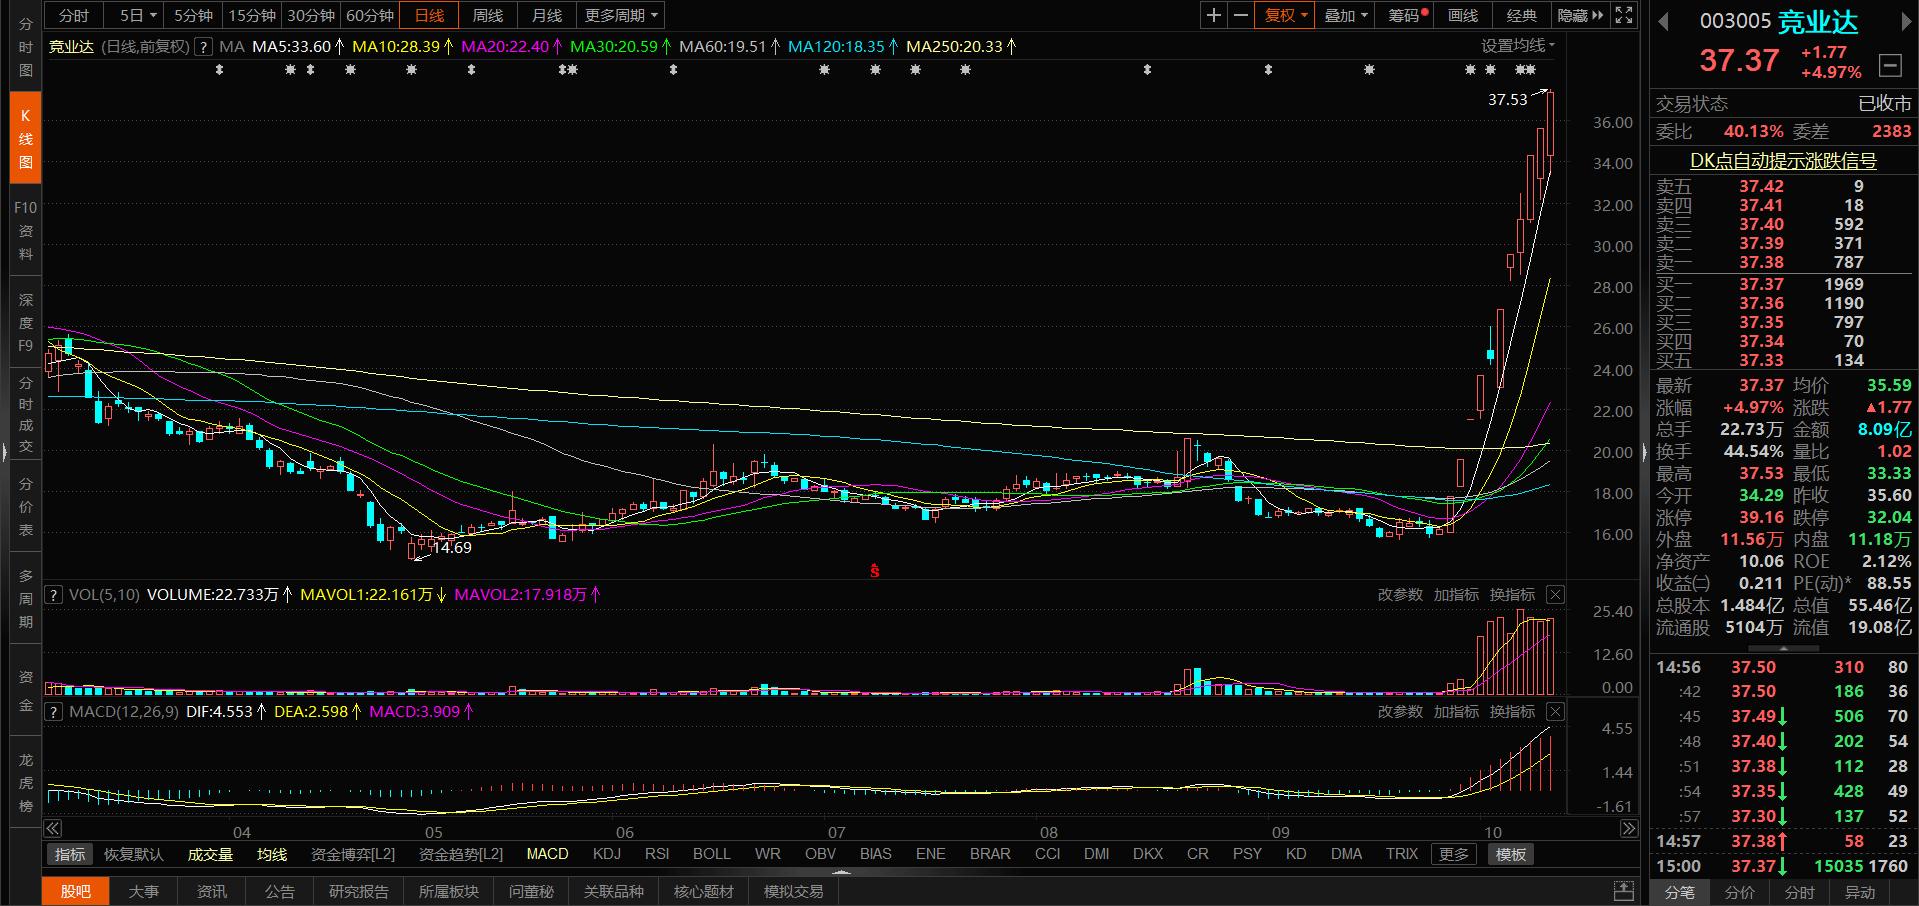Image resolution: width=1919 pixels, height=906 pixels.
Task: Toggle 成交量 volume indicator
Action: 210,854
